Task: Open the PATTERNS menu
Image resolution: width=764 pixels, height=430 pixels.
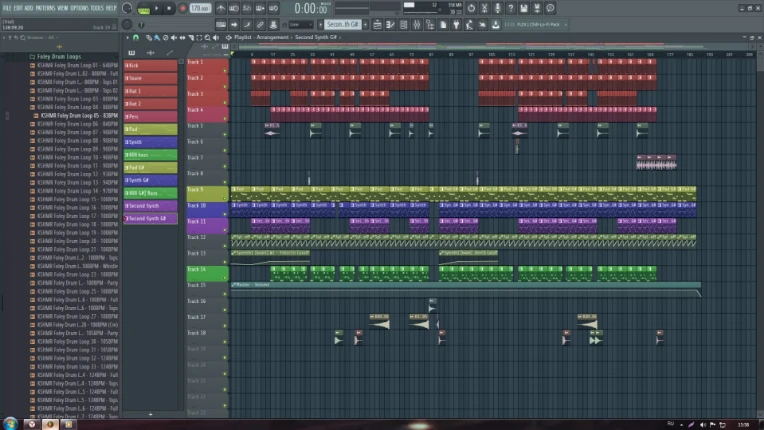Action: (x=45, y=8)
